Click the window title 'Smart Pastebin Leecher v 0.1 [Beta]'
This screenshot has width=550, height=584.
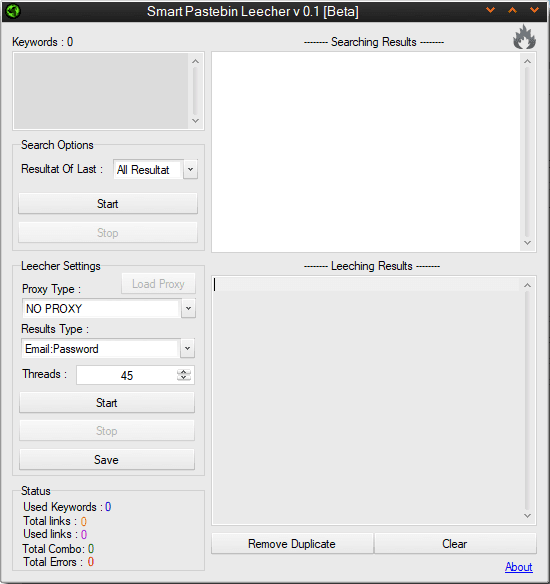coord(253,11)
